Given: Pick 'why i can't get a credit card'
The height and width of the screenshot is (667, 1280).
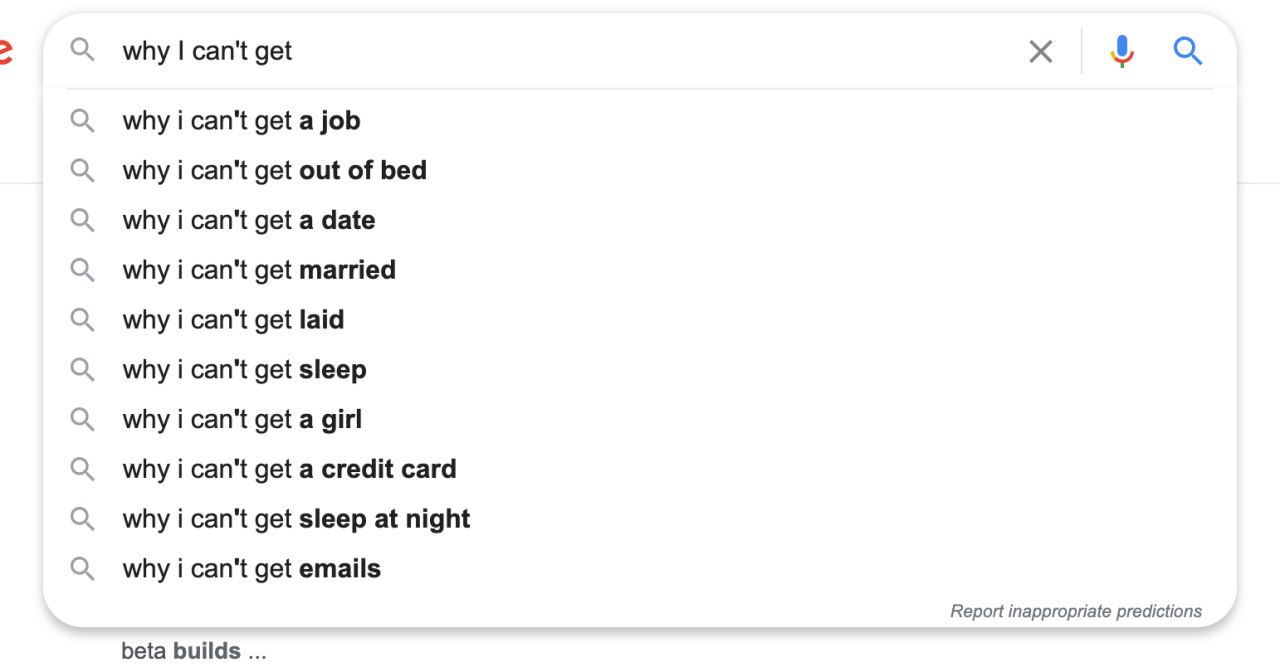Looking at the screenshot, I should point(640,469).
